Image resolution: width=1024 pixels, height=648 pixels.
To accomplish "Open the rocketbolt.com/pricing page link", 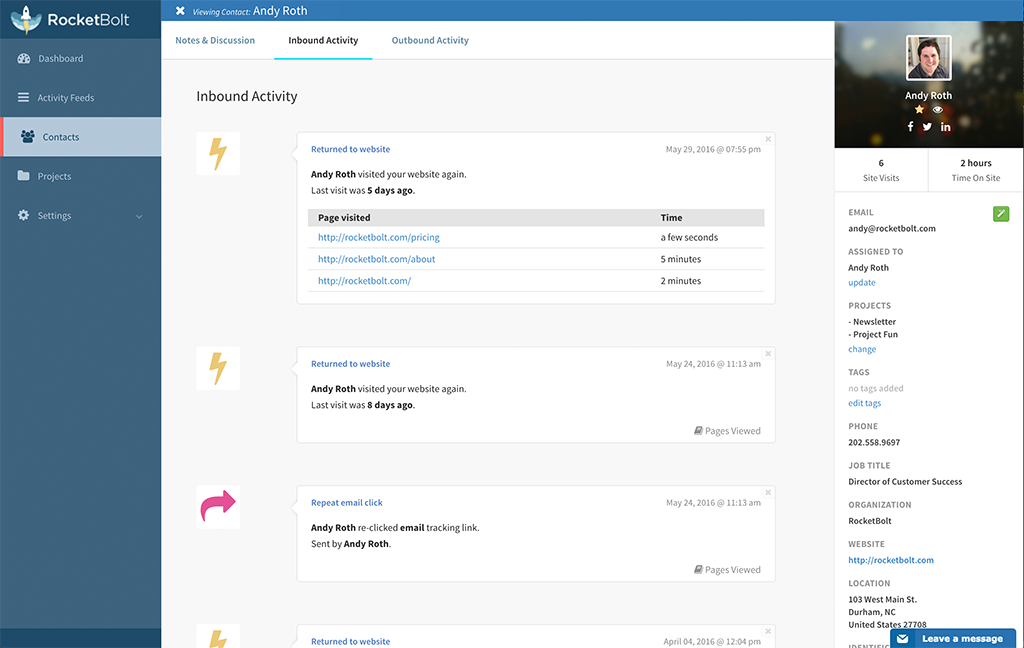I will [379, 237].
